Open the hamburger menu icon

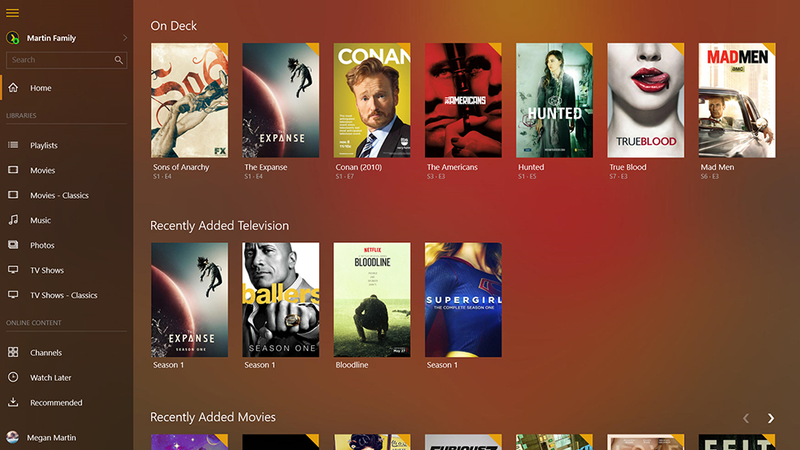click(12, 13)
